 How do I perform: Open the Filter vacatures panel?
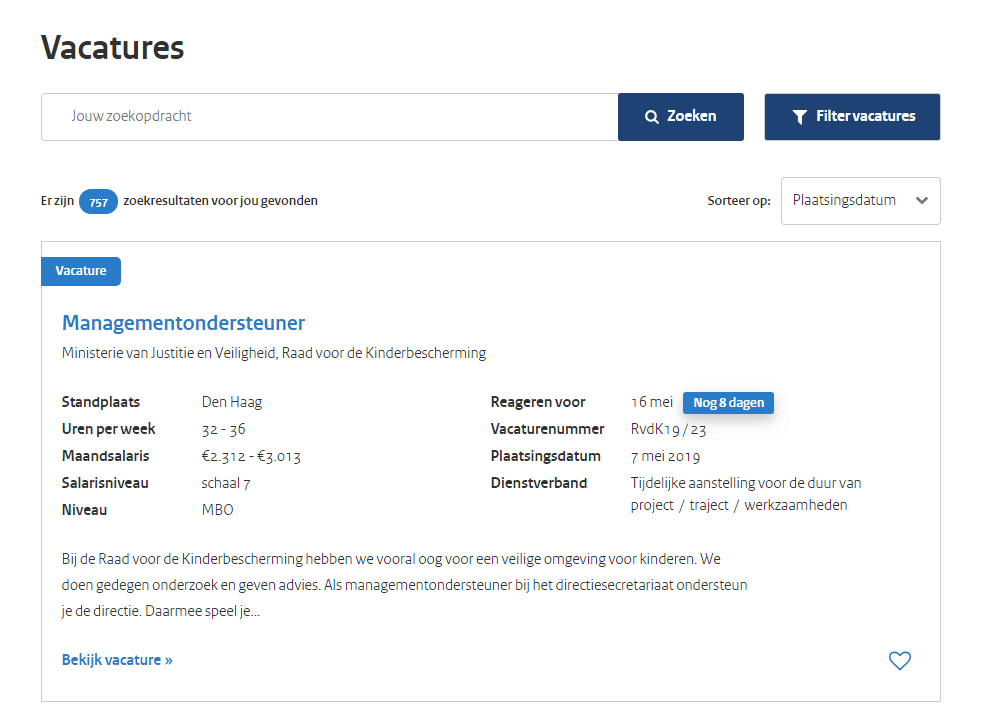852,117
